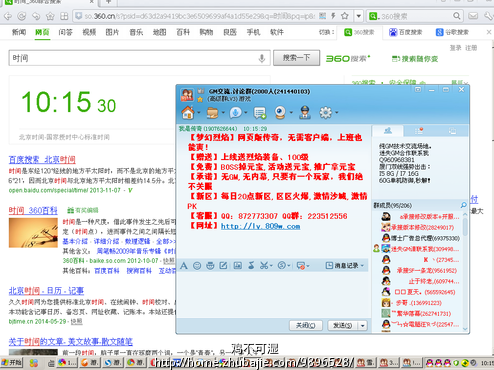Start video via the webcam icon
The height and width of the screenshot is (370, 494).
tap(280, 113)
